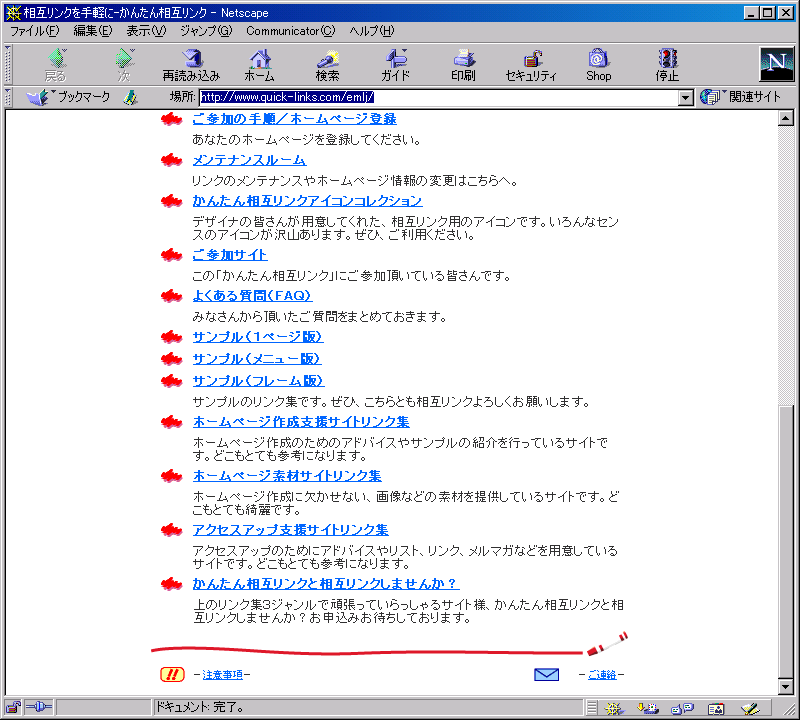The height and width of the screenshot is (720, 800).
Task: Open かんたん相互リンクアイコンコレクション link
Action: click(307, 201)
